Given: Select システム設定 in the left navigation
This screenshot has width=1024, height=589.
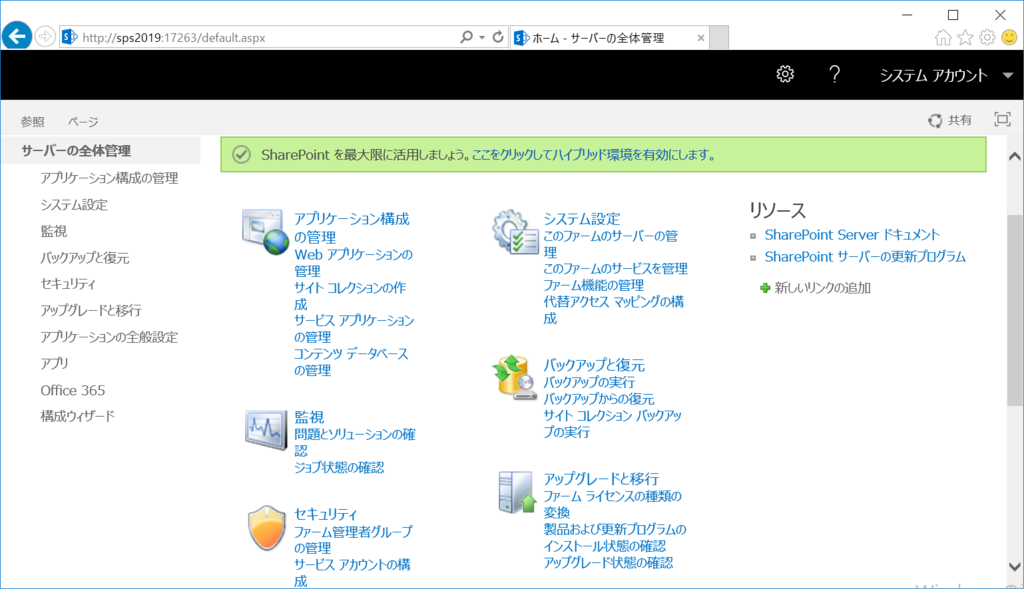Looking at the screenshot, I should click(x=74, y=204).
